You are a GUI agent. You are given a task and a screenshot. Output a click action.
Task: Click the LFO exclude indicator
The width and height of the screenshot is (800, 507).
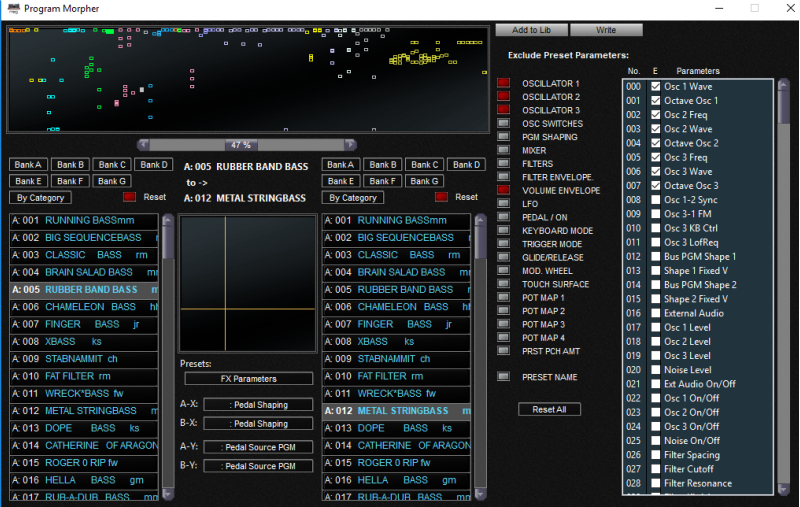tap(504, 204)
